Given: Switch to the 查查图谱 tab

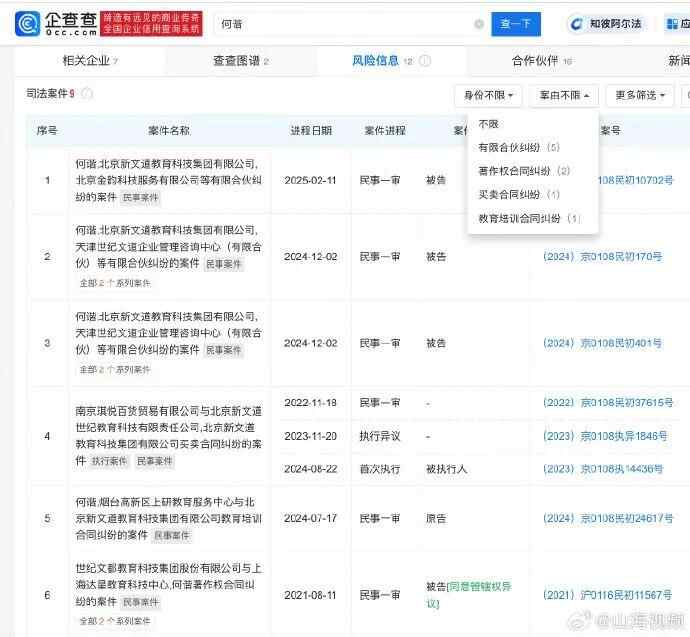Looking at the screenshot, I should pyautogui.click(x=241, y=61).
